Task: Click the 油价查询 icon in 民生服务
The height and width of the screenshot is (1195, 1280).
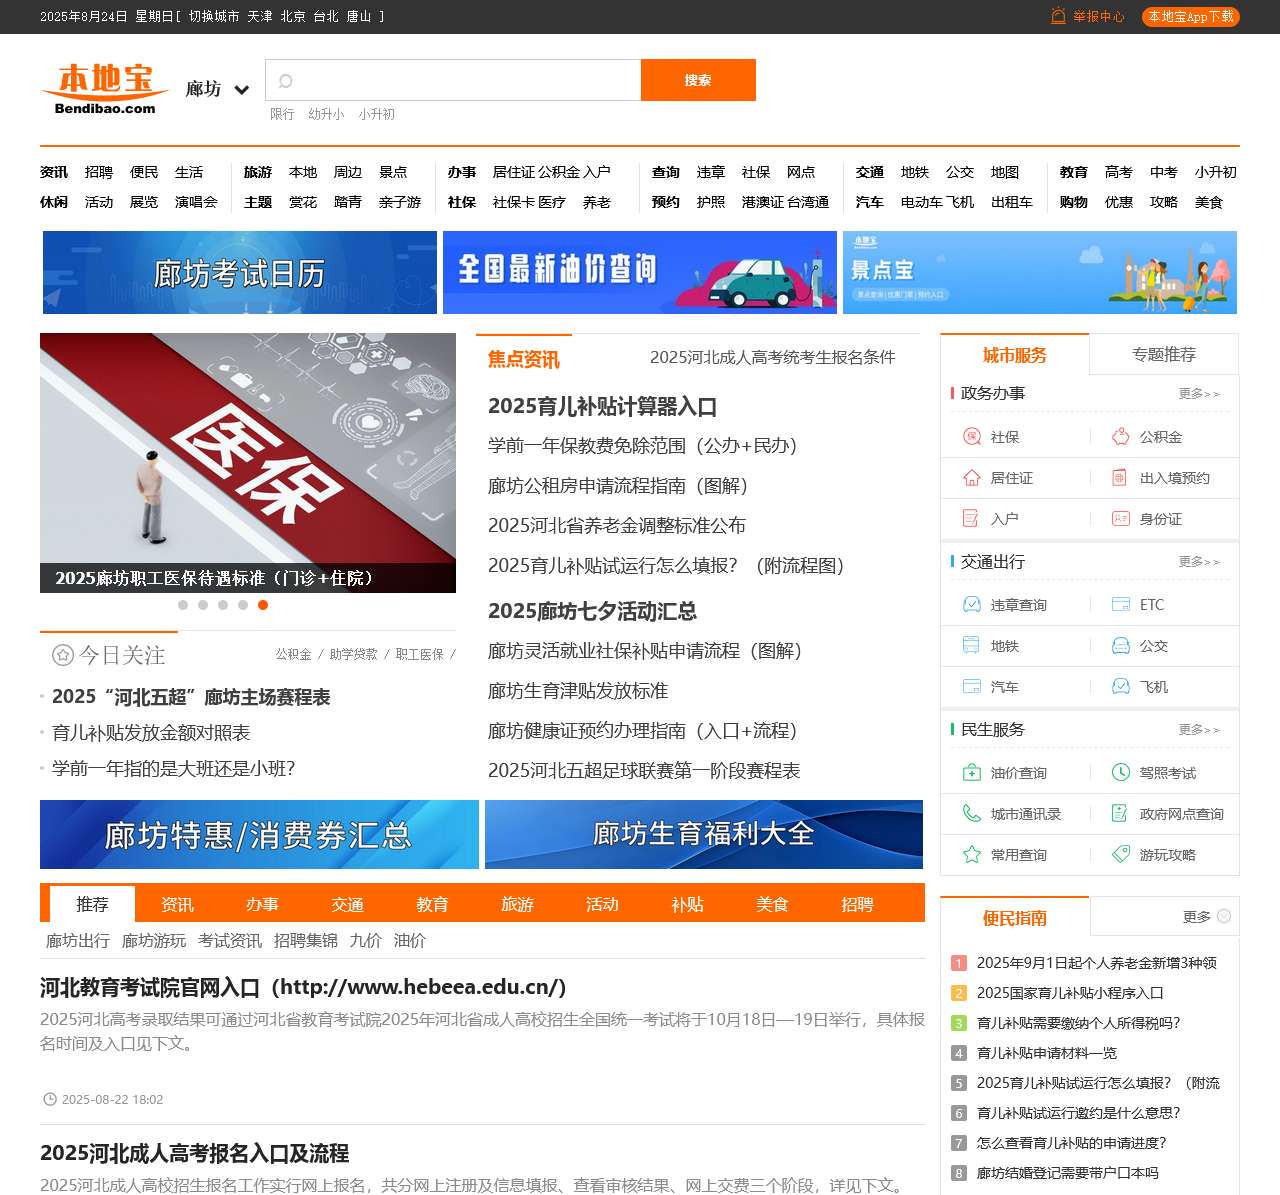Action: 971,773
